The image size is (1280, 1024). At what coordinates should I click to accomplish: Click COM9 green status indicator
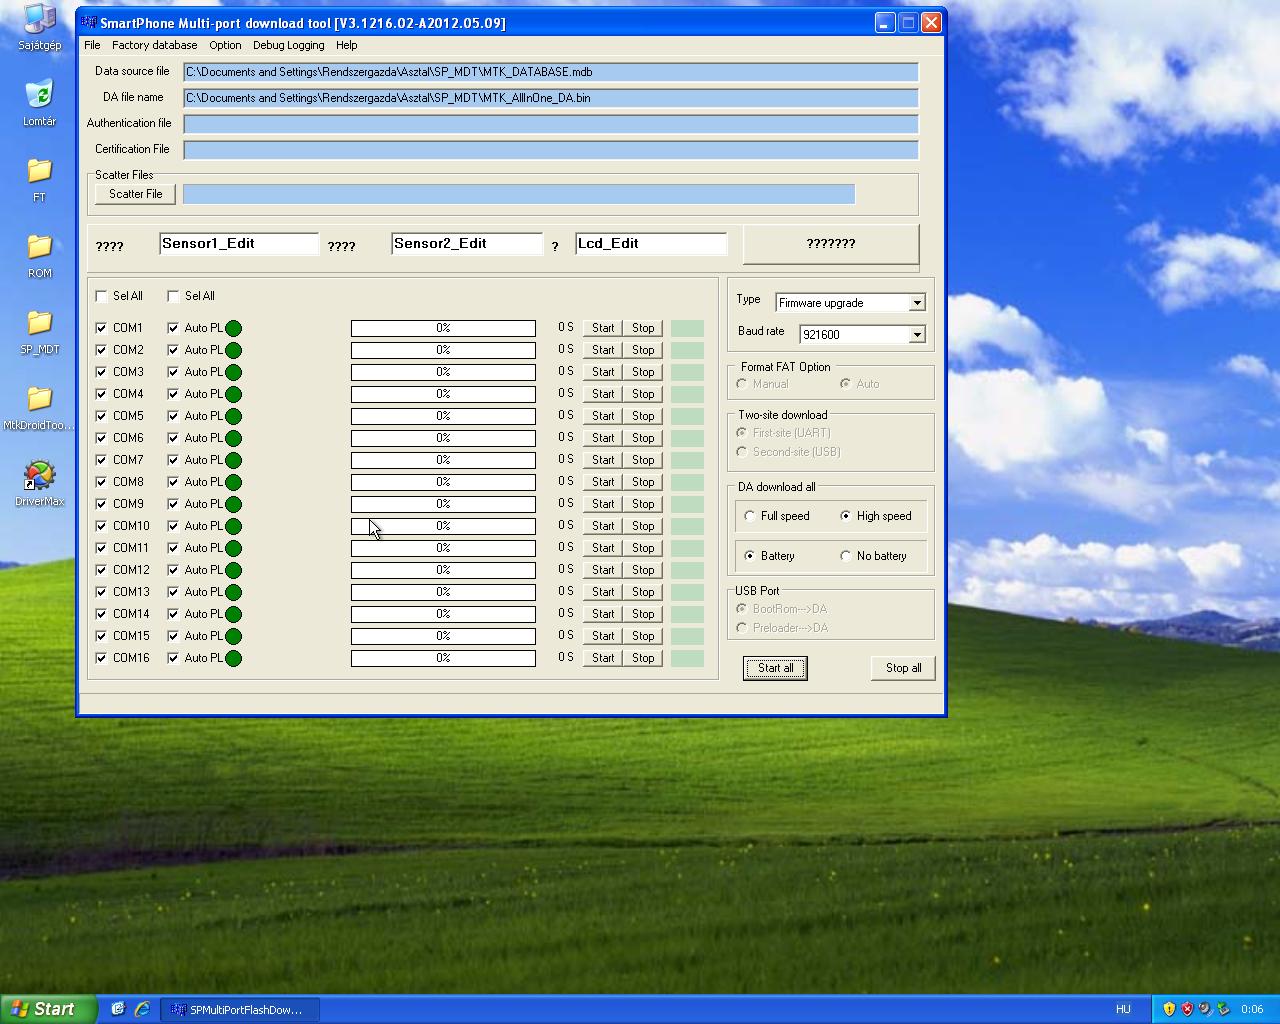[x=233, y=504]
